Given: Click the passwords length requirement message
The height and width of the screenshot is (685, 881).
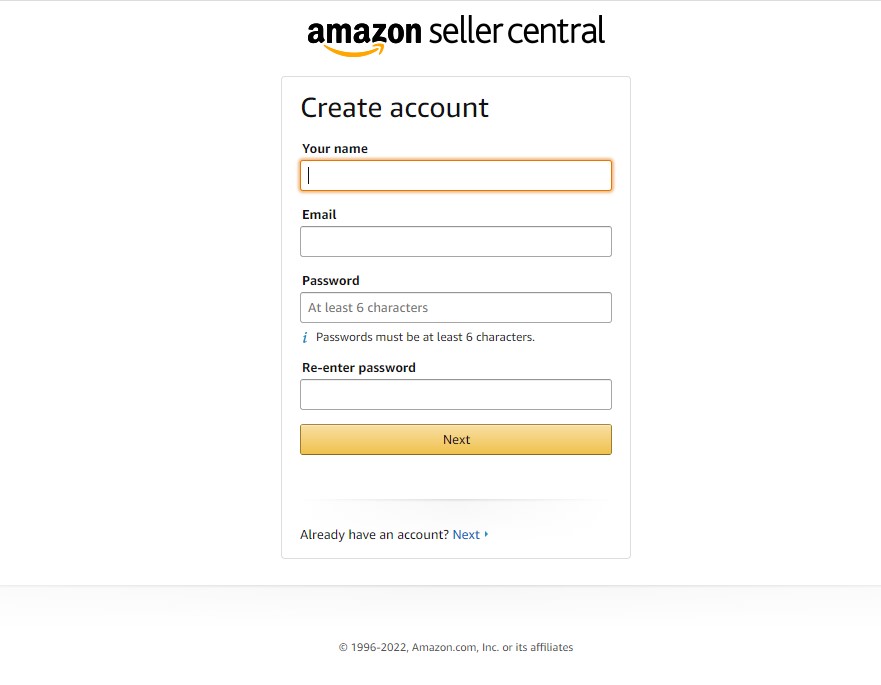Looking at the screenshot, I should pyautogui.click(x=425, y=337).
